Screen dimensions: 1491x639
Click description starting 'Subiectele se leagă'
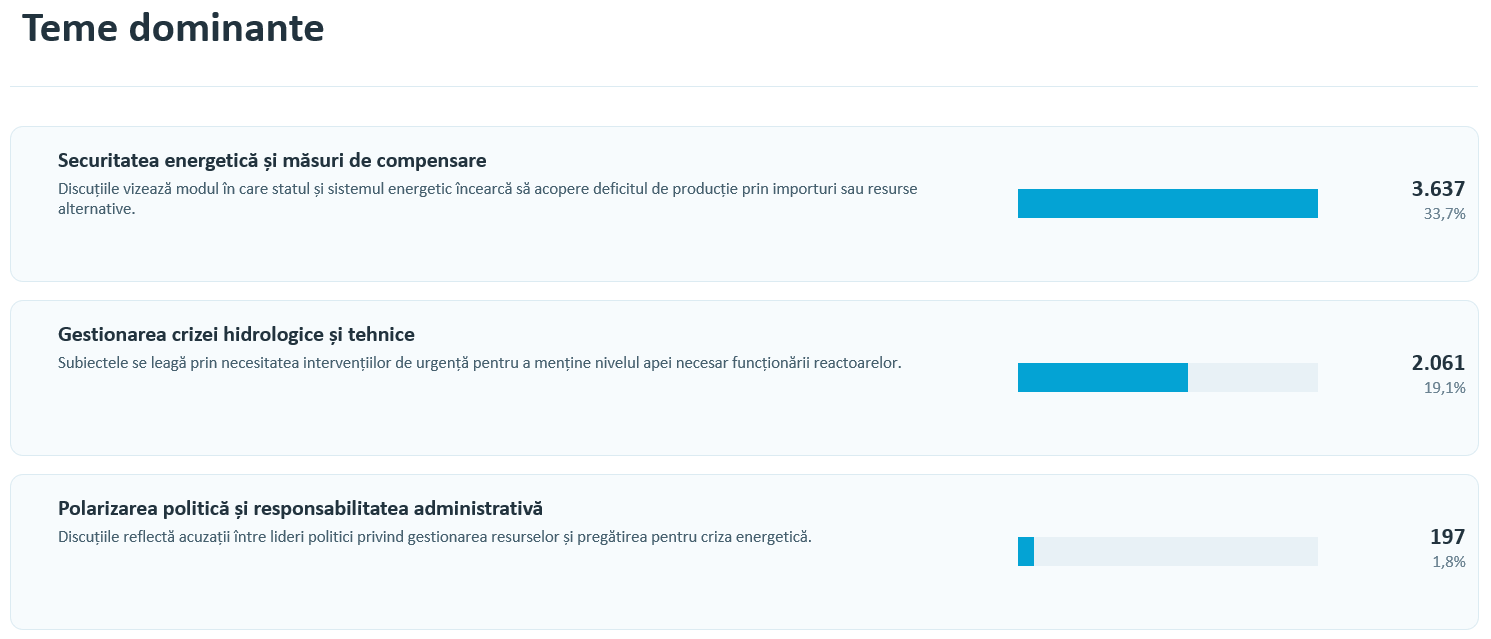pyautogui.click(x=480, y=363)
